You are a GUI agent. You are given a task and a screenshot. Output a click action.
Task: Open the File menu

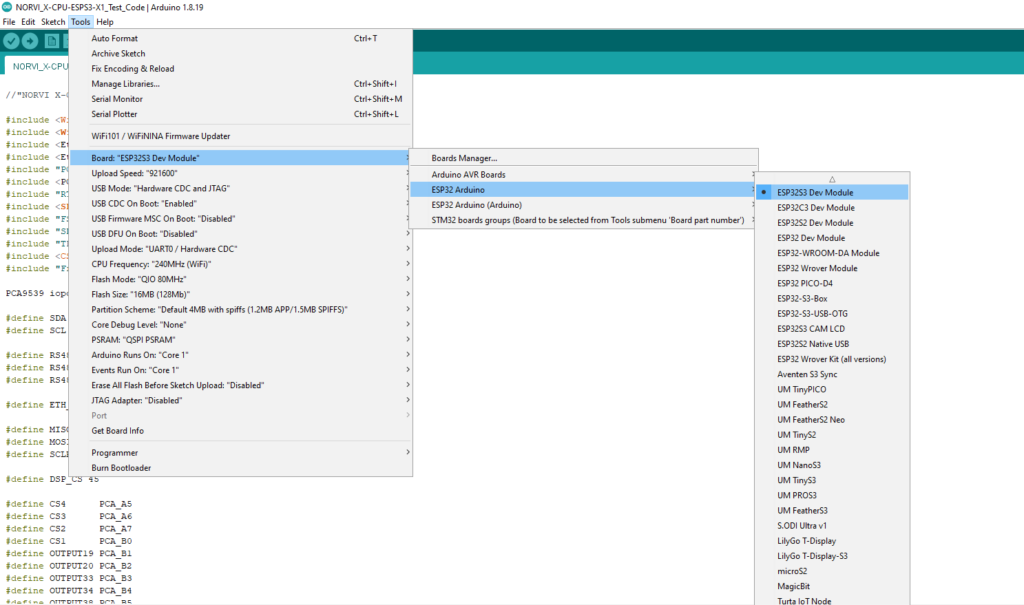pos(9,22)
